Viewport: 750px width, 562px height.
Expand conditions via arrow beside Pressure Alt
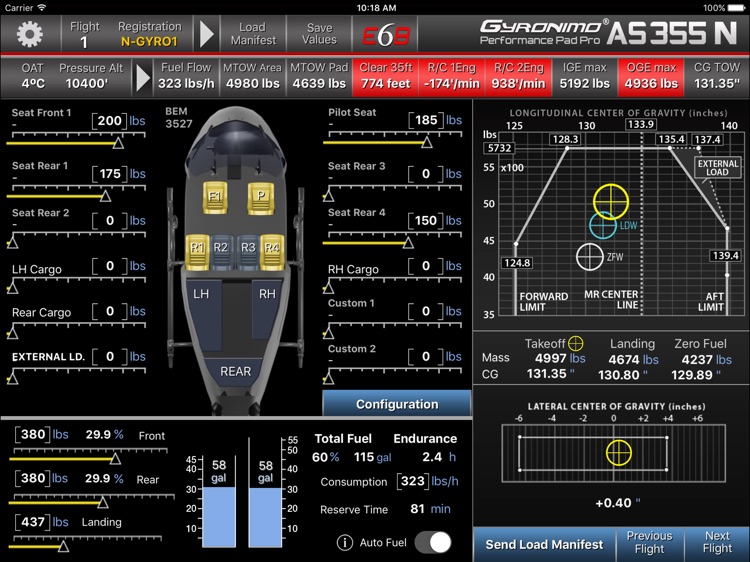pos(143,77)
